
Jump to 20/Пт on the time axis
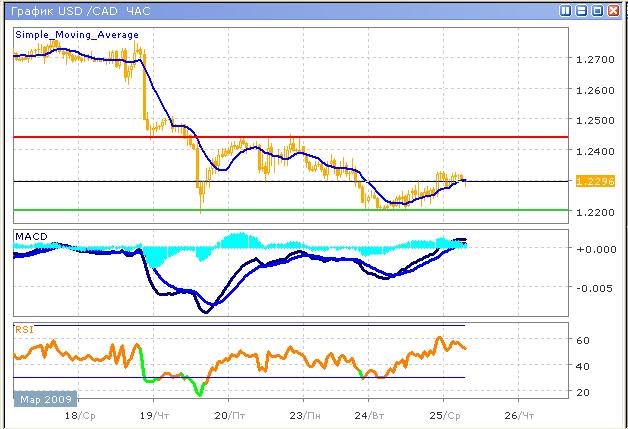(x=229, y=413)
